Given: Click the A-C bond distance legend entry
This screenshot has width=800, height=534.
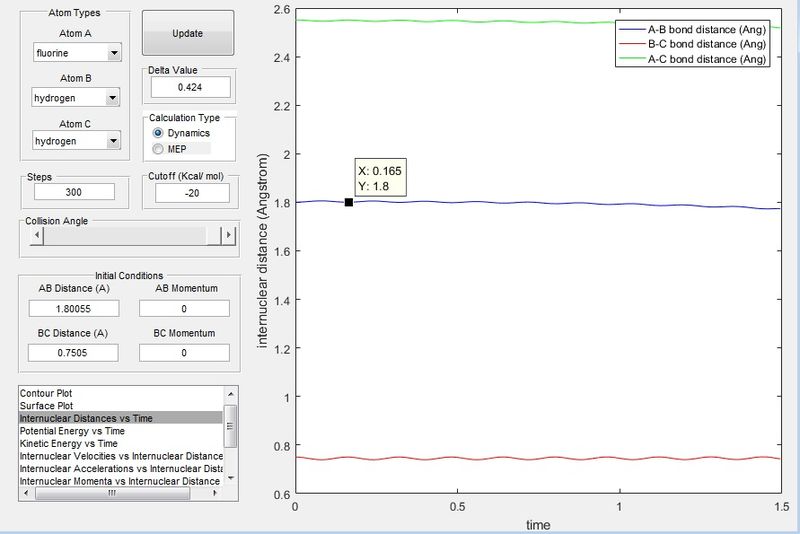Looking at the screenshot, I should [x=692, y=59].
